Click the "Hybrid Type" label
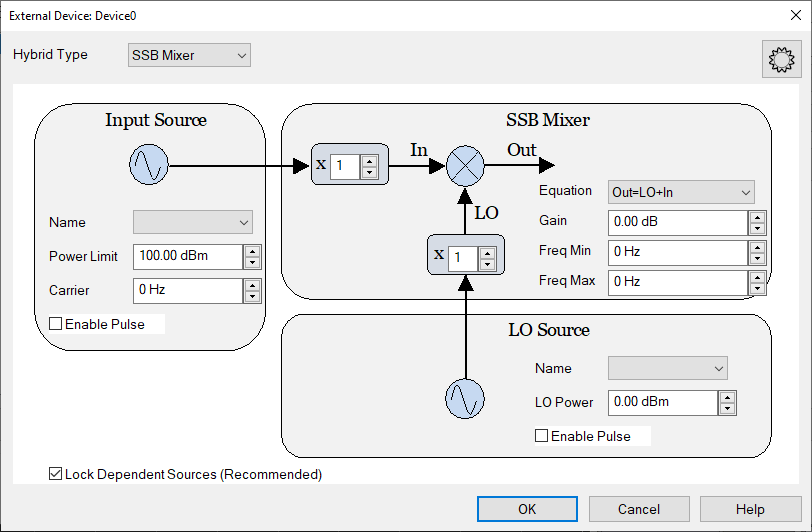 (x=50, y=54)
